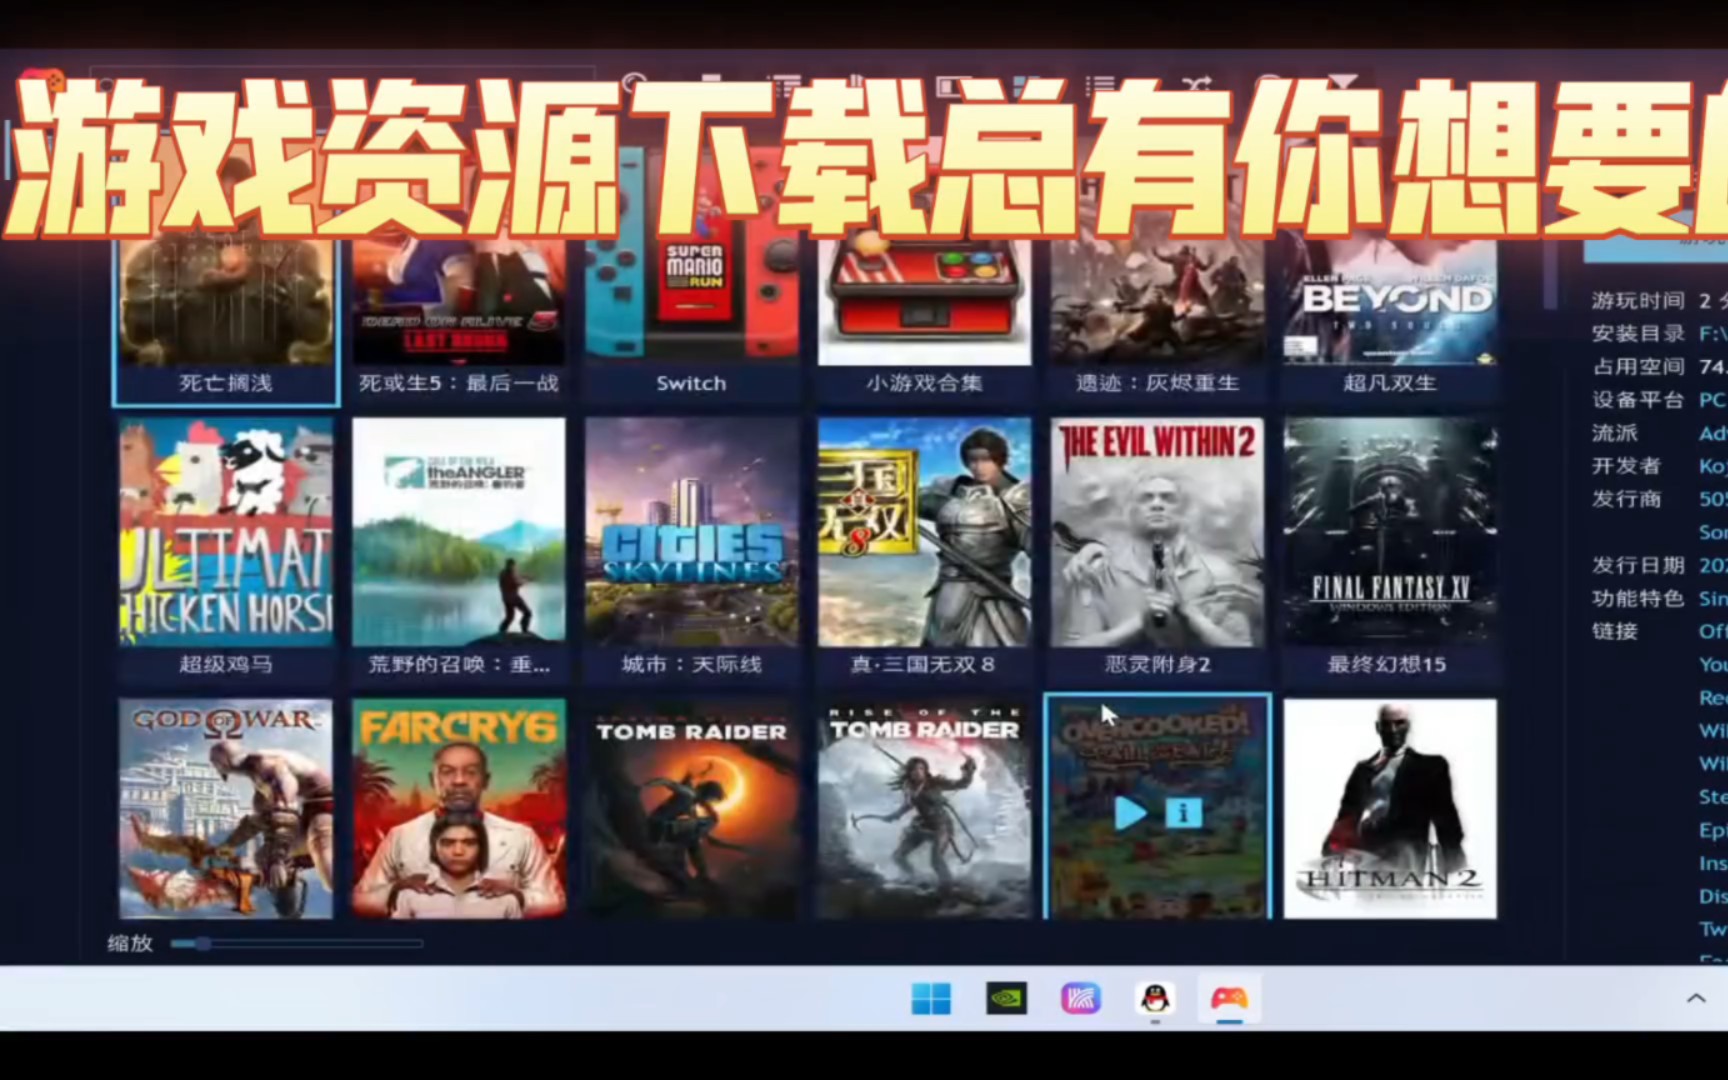Select the God of War cover
This screenshot has height=1080, width=1728.
(226, 808)
